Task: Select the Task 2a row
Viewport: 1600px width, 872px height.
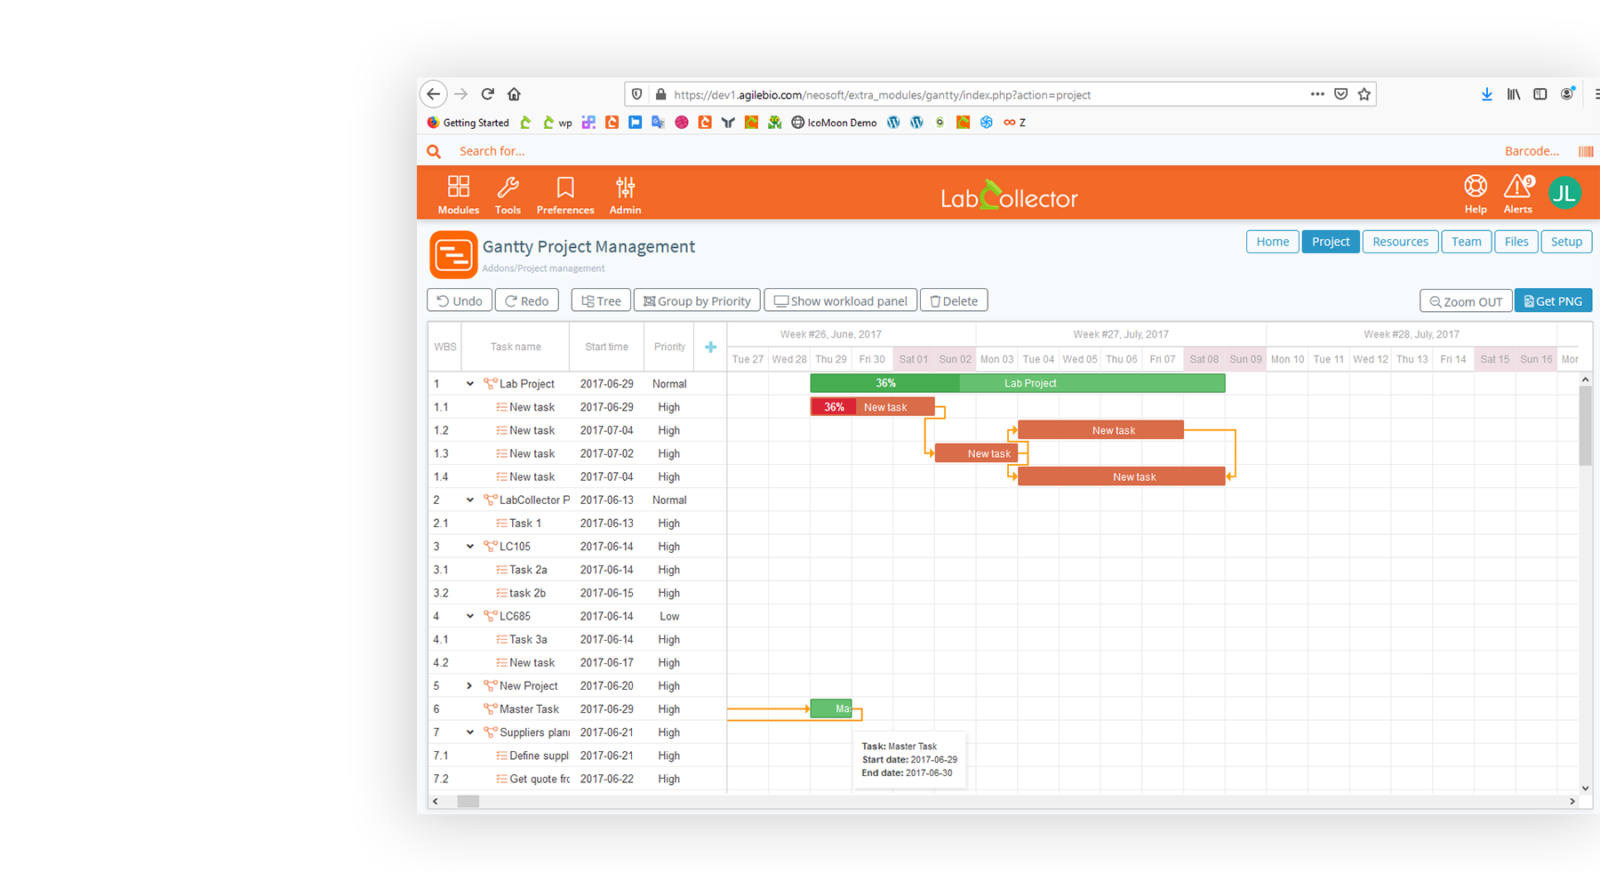Action: 577,570
